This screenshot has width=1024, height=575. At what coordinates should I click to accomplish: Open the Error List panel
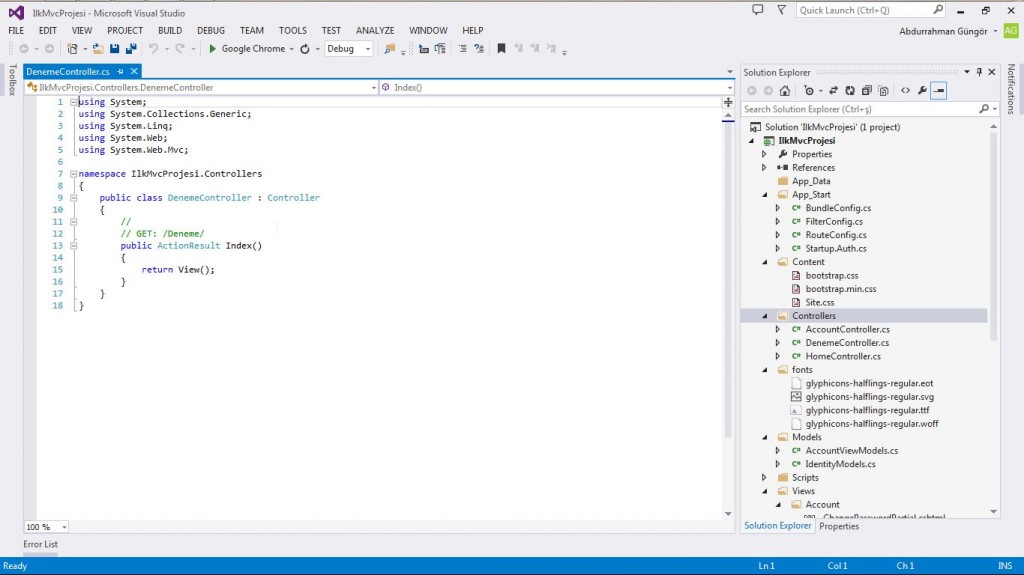point(41,544)
